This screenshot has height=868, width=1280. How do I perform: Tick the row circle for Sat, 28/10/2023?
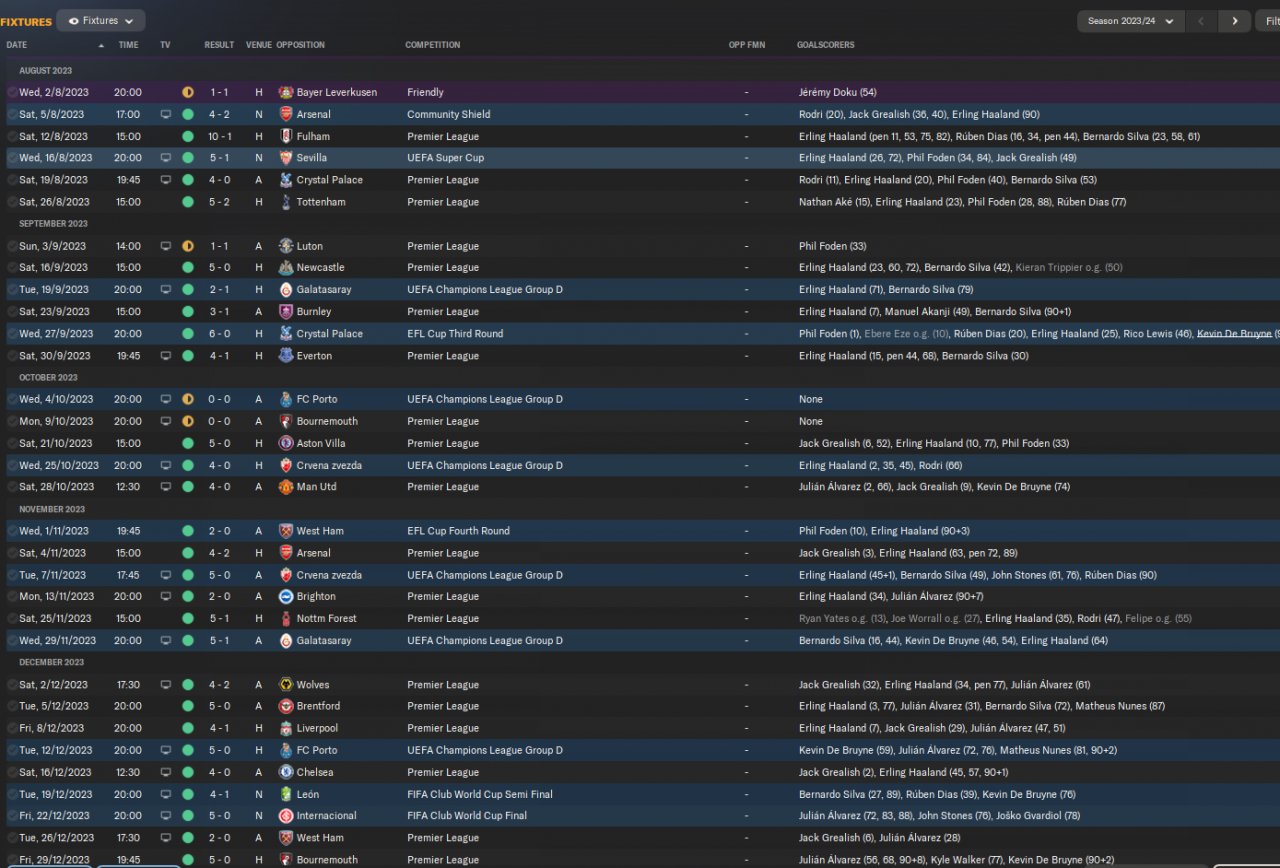[12, 487]
